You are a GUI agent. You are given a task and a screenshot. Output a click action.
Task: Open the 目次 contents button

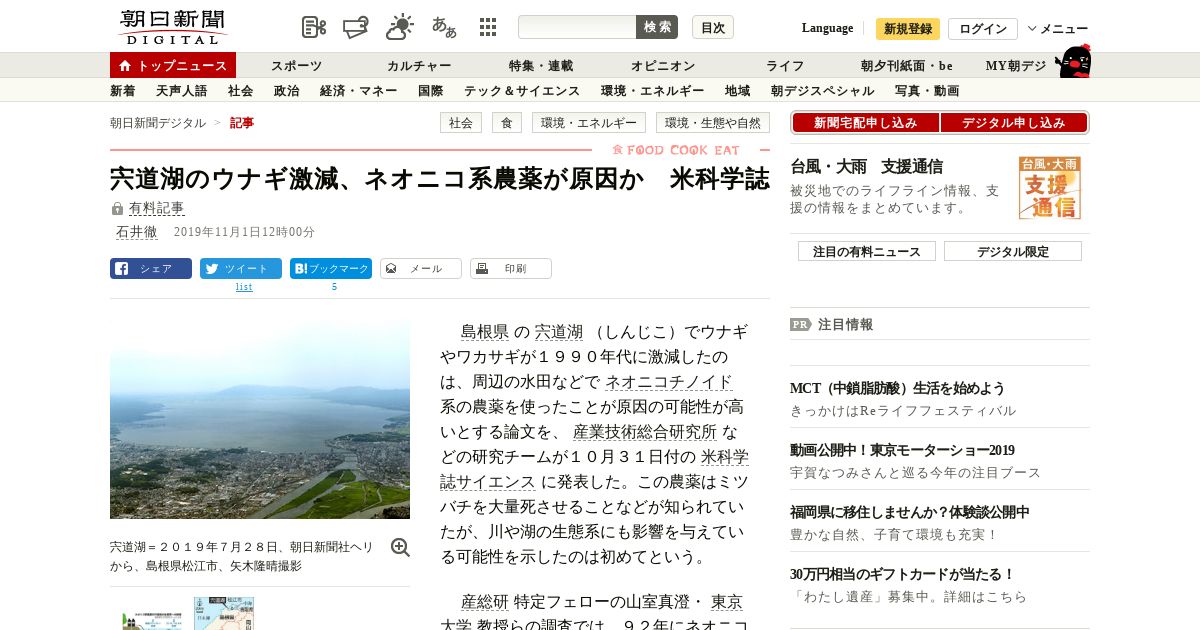coord(713,27)
